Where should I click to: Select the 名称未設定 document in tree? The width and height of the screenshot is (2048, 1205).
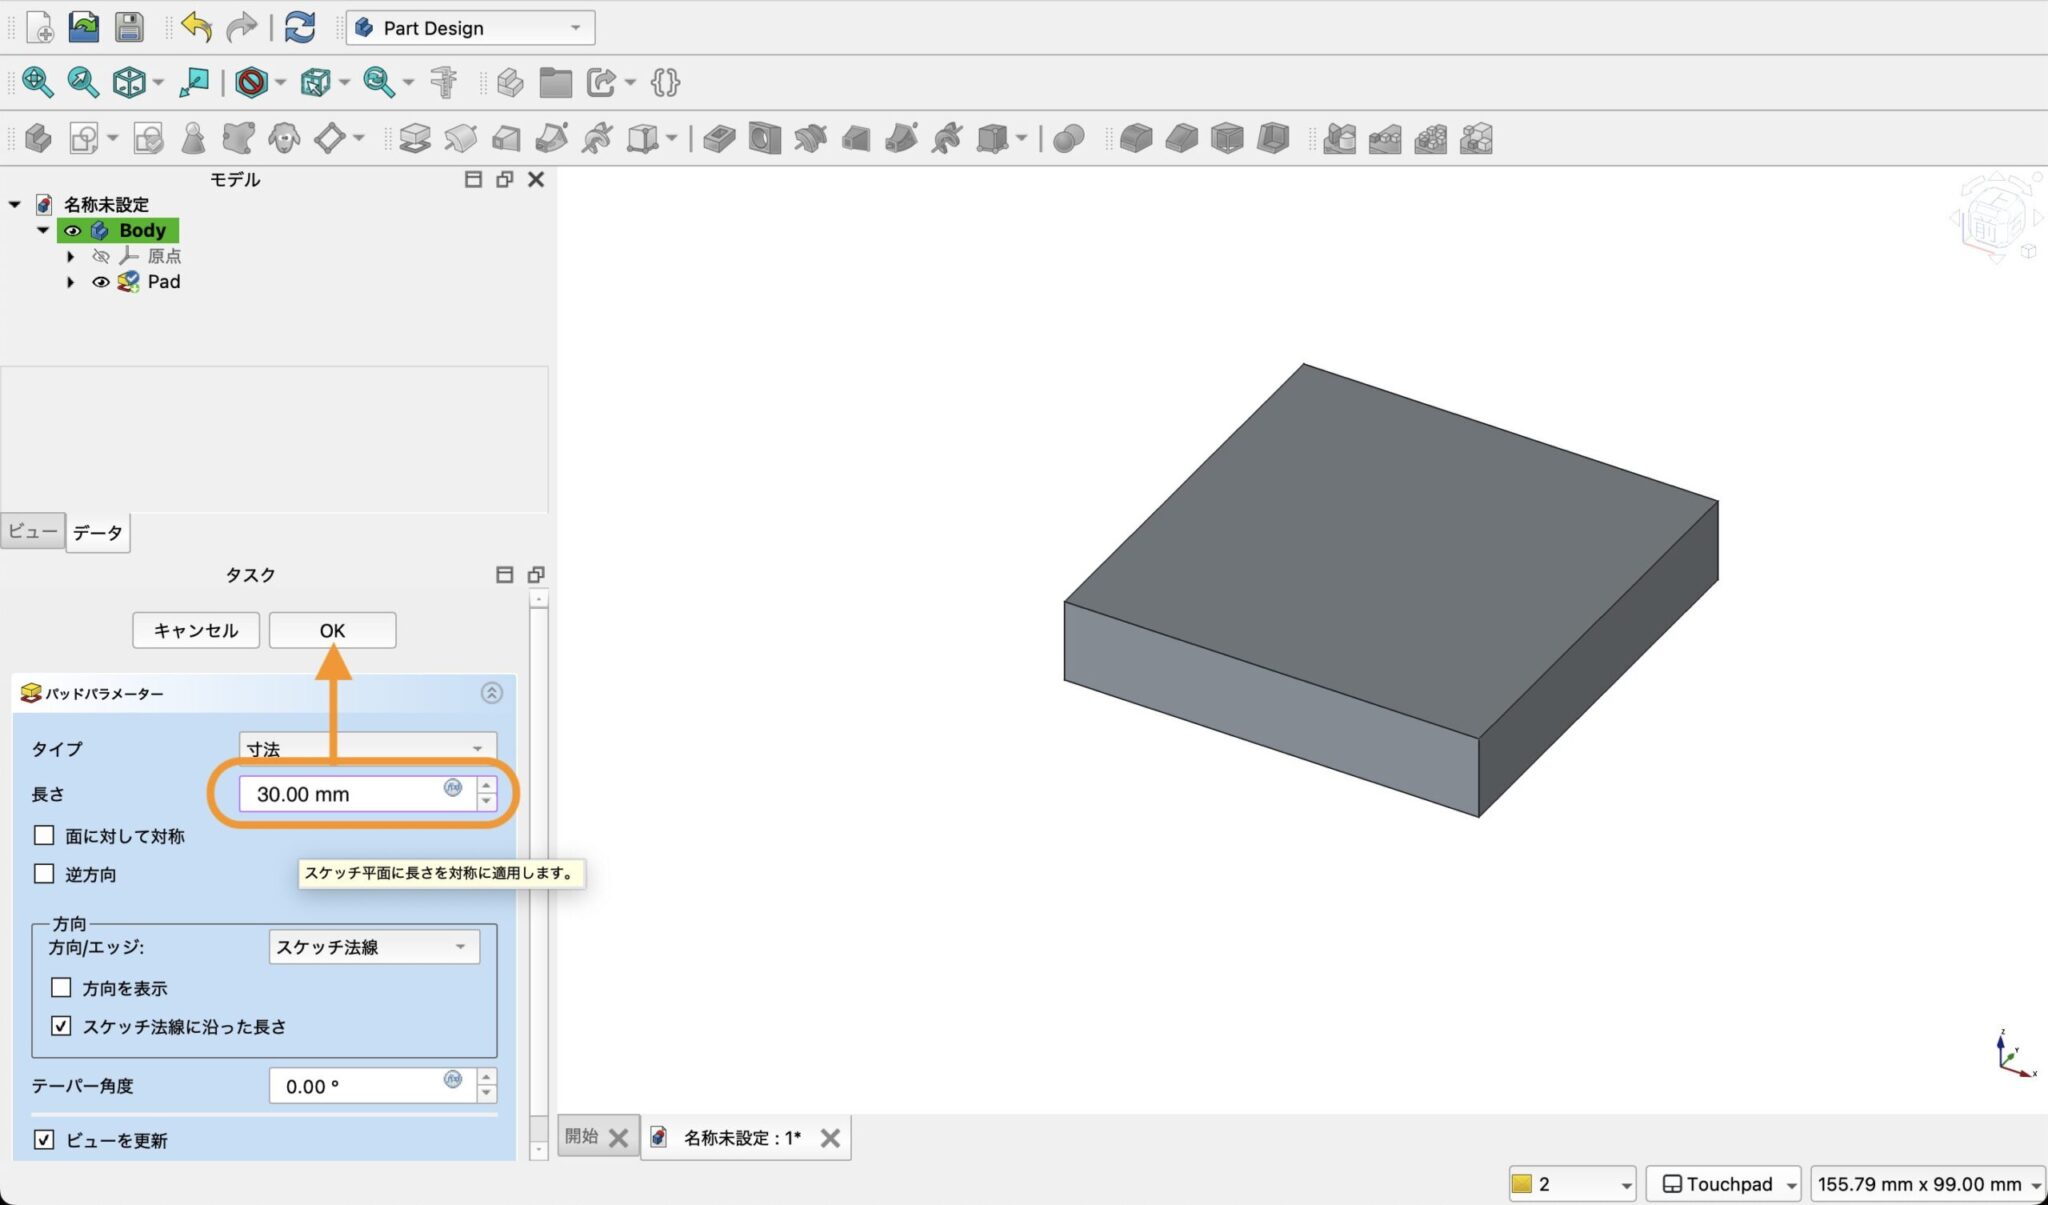(x=106, y=204)
